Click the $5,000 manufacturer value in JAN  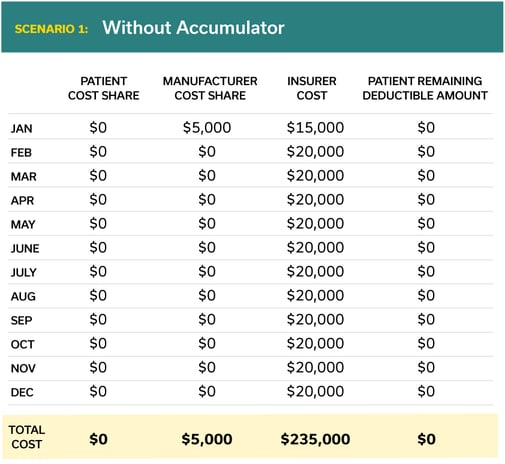[207, 127]
